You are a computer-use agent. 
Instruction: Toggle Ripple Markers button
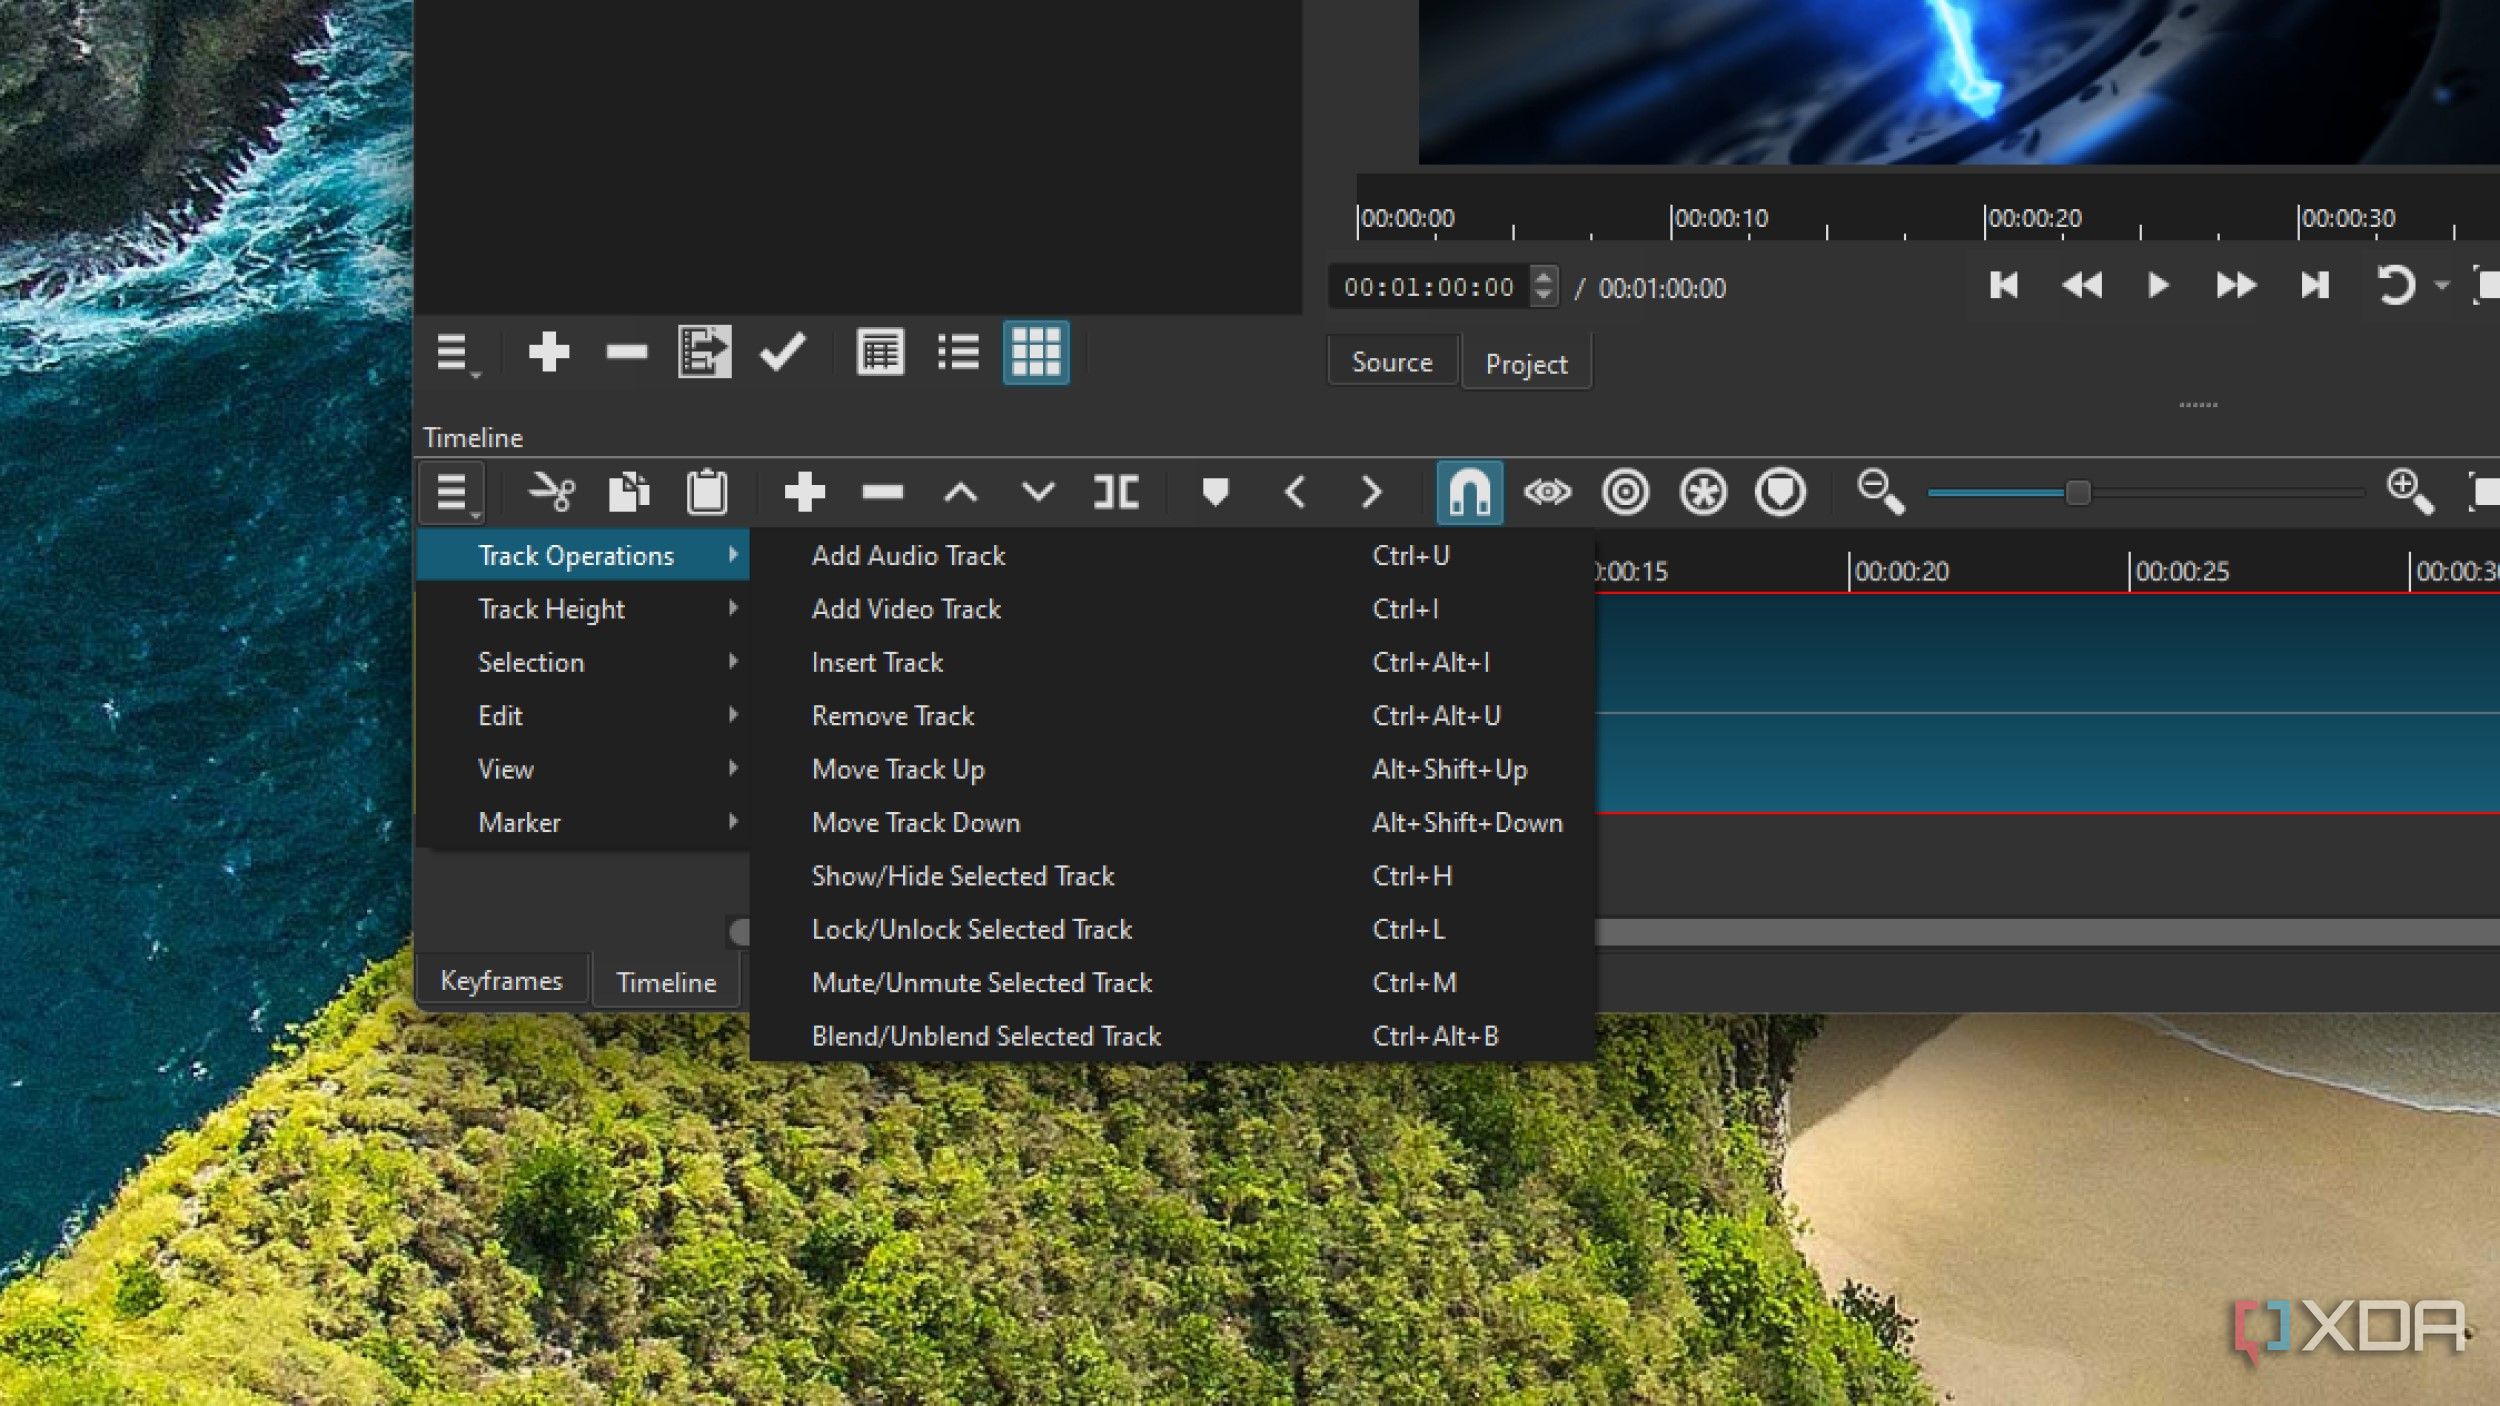pyautogui.click(x=1781, y=492)
